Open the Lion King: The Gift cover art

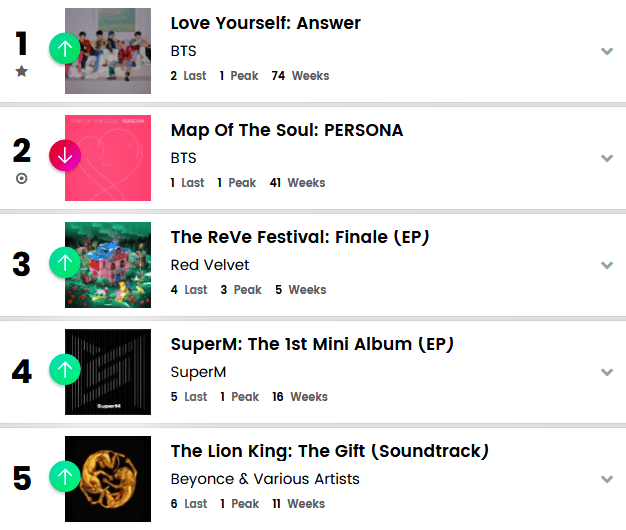click(x=108, y=478)
